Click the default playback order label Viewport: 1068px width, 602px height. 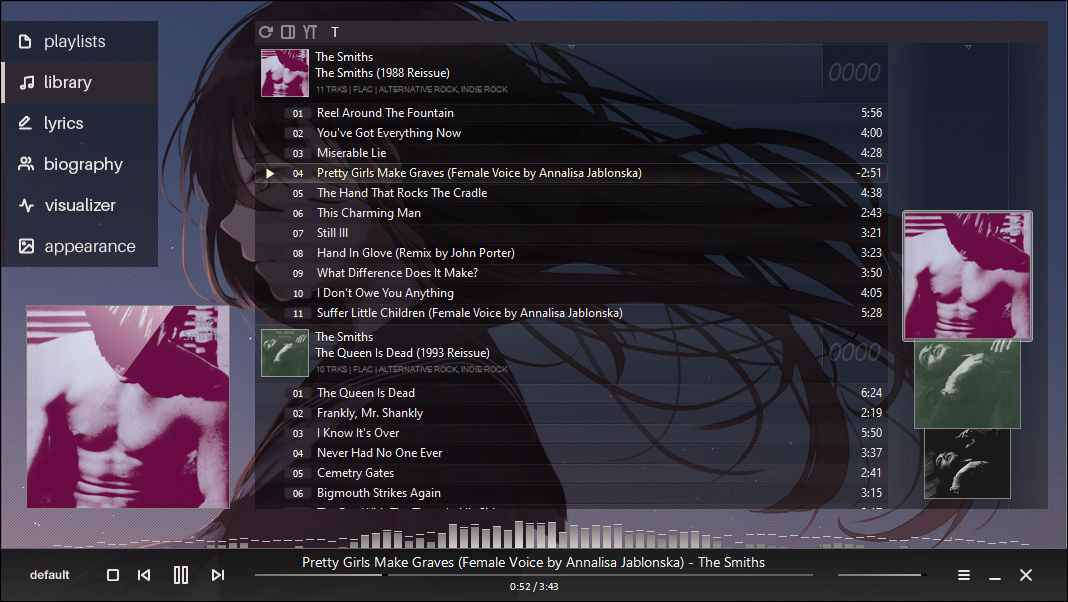tap(50, 575)
